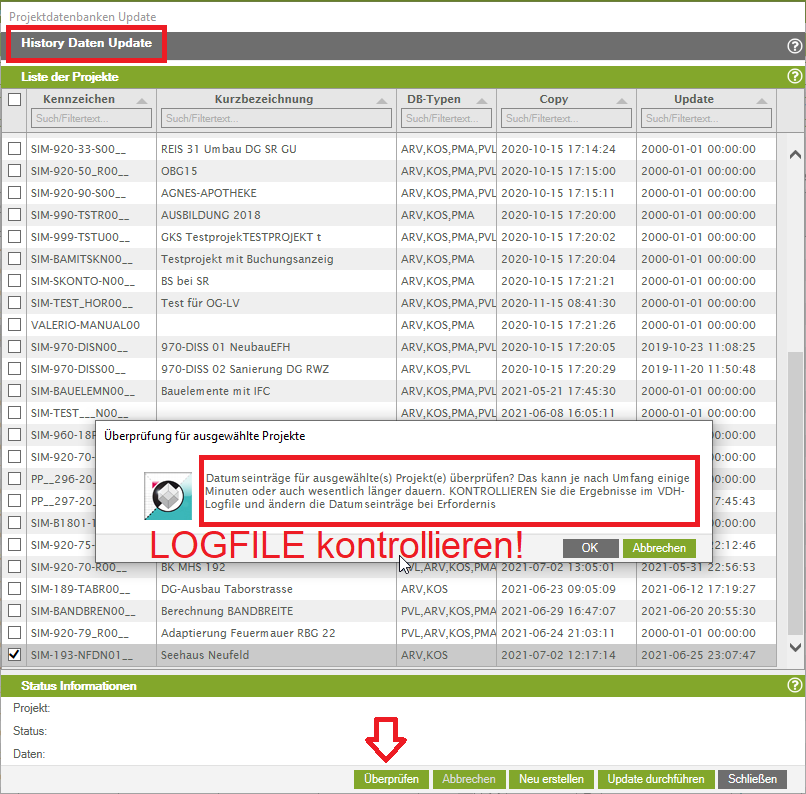Click Kennzeichen filter text field
Image resolution: width=806 pixels, height=794 pixels.
91,119
